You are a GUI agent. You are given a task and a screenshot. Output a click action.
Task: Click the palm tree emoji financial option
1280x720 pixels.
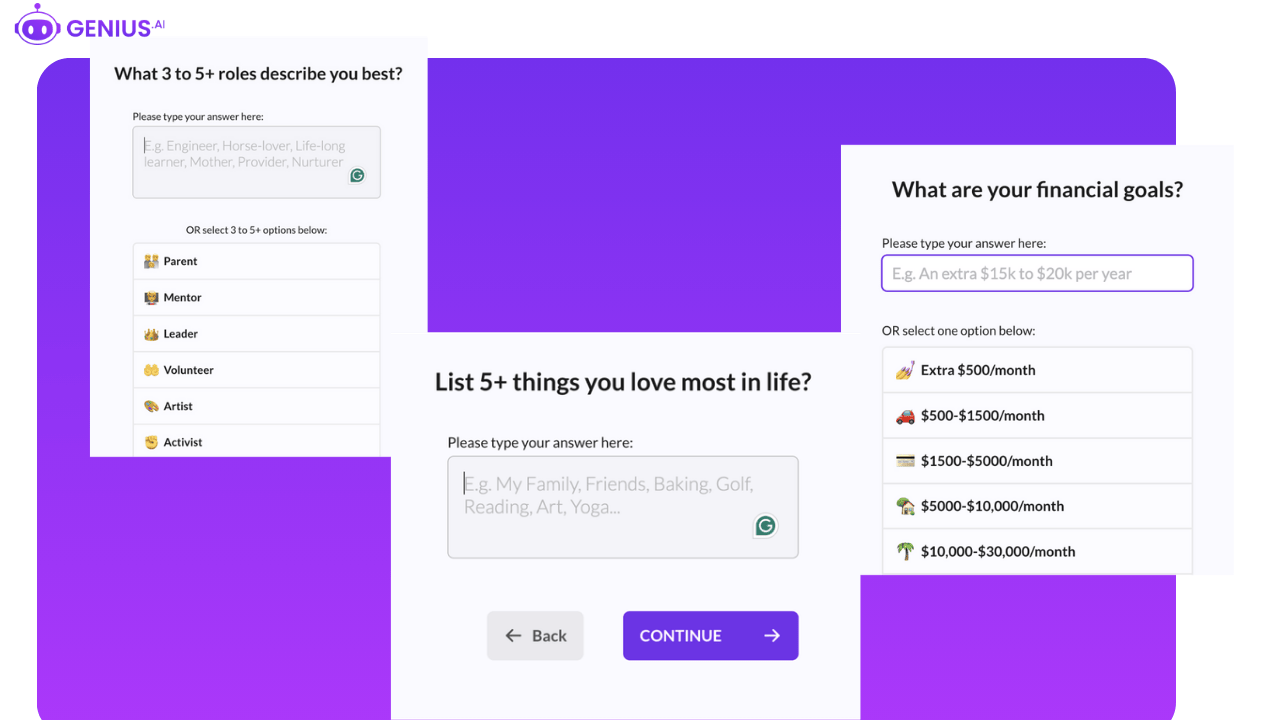[x=905, y=551]
